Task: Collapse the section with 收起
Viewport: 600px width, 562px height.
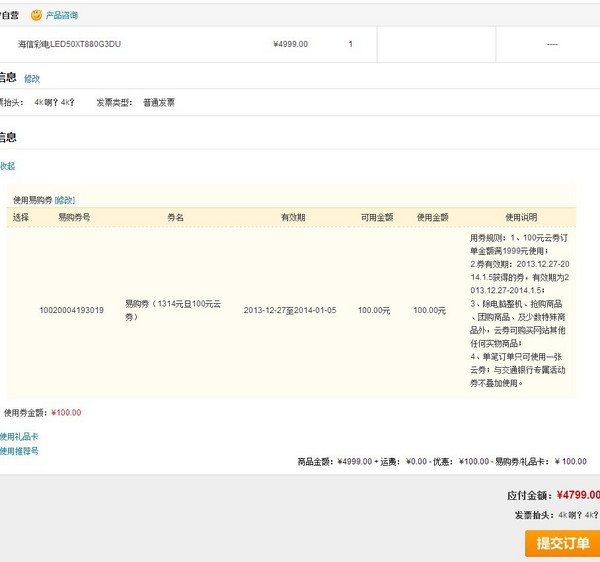Action: coord(7,166)
